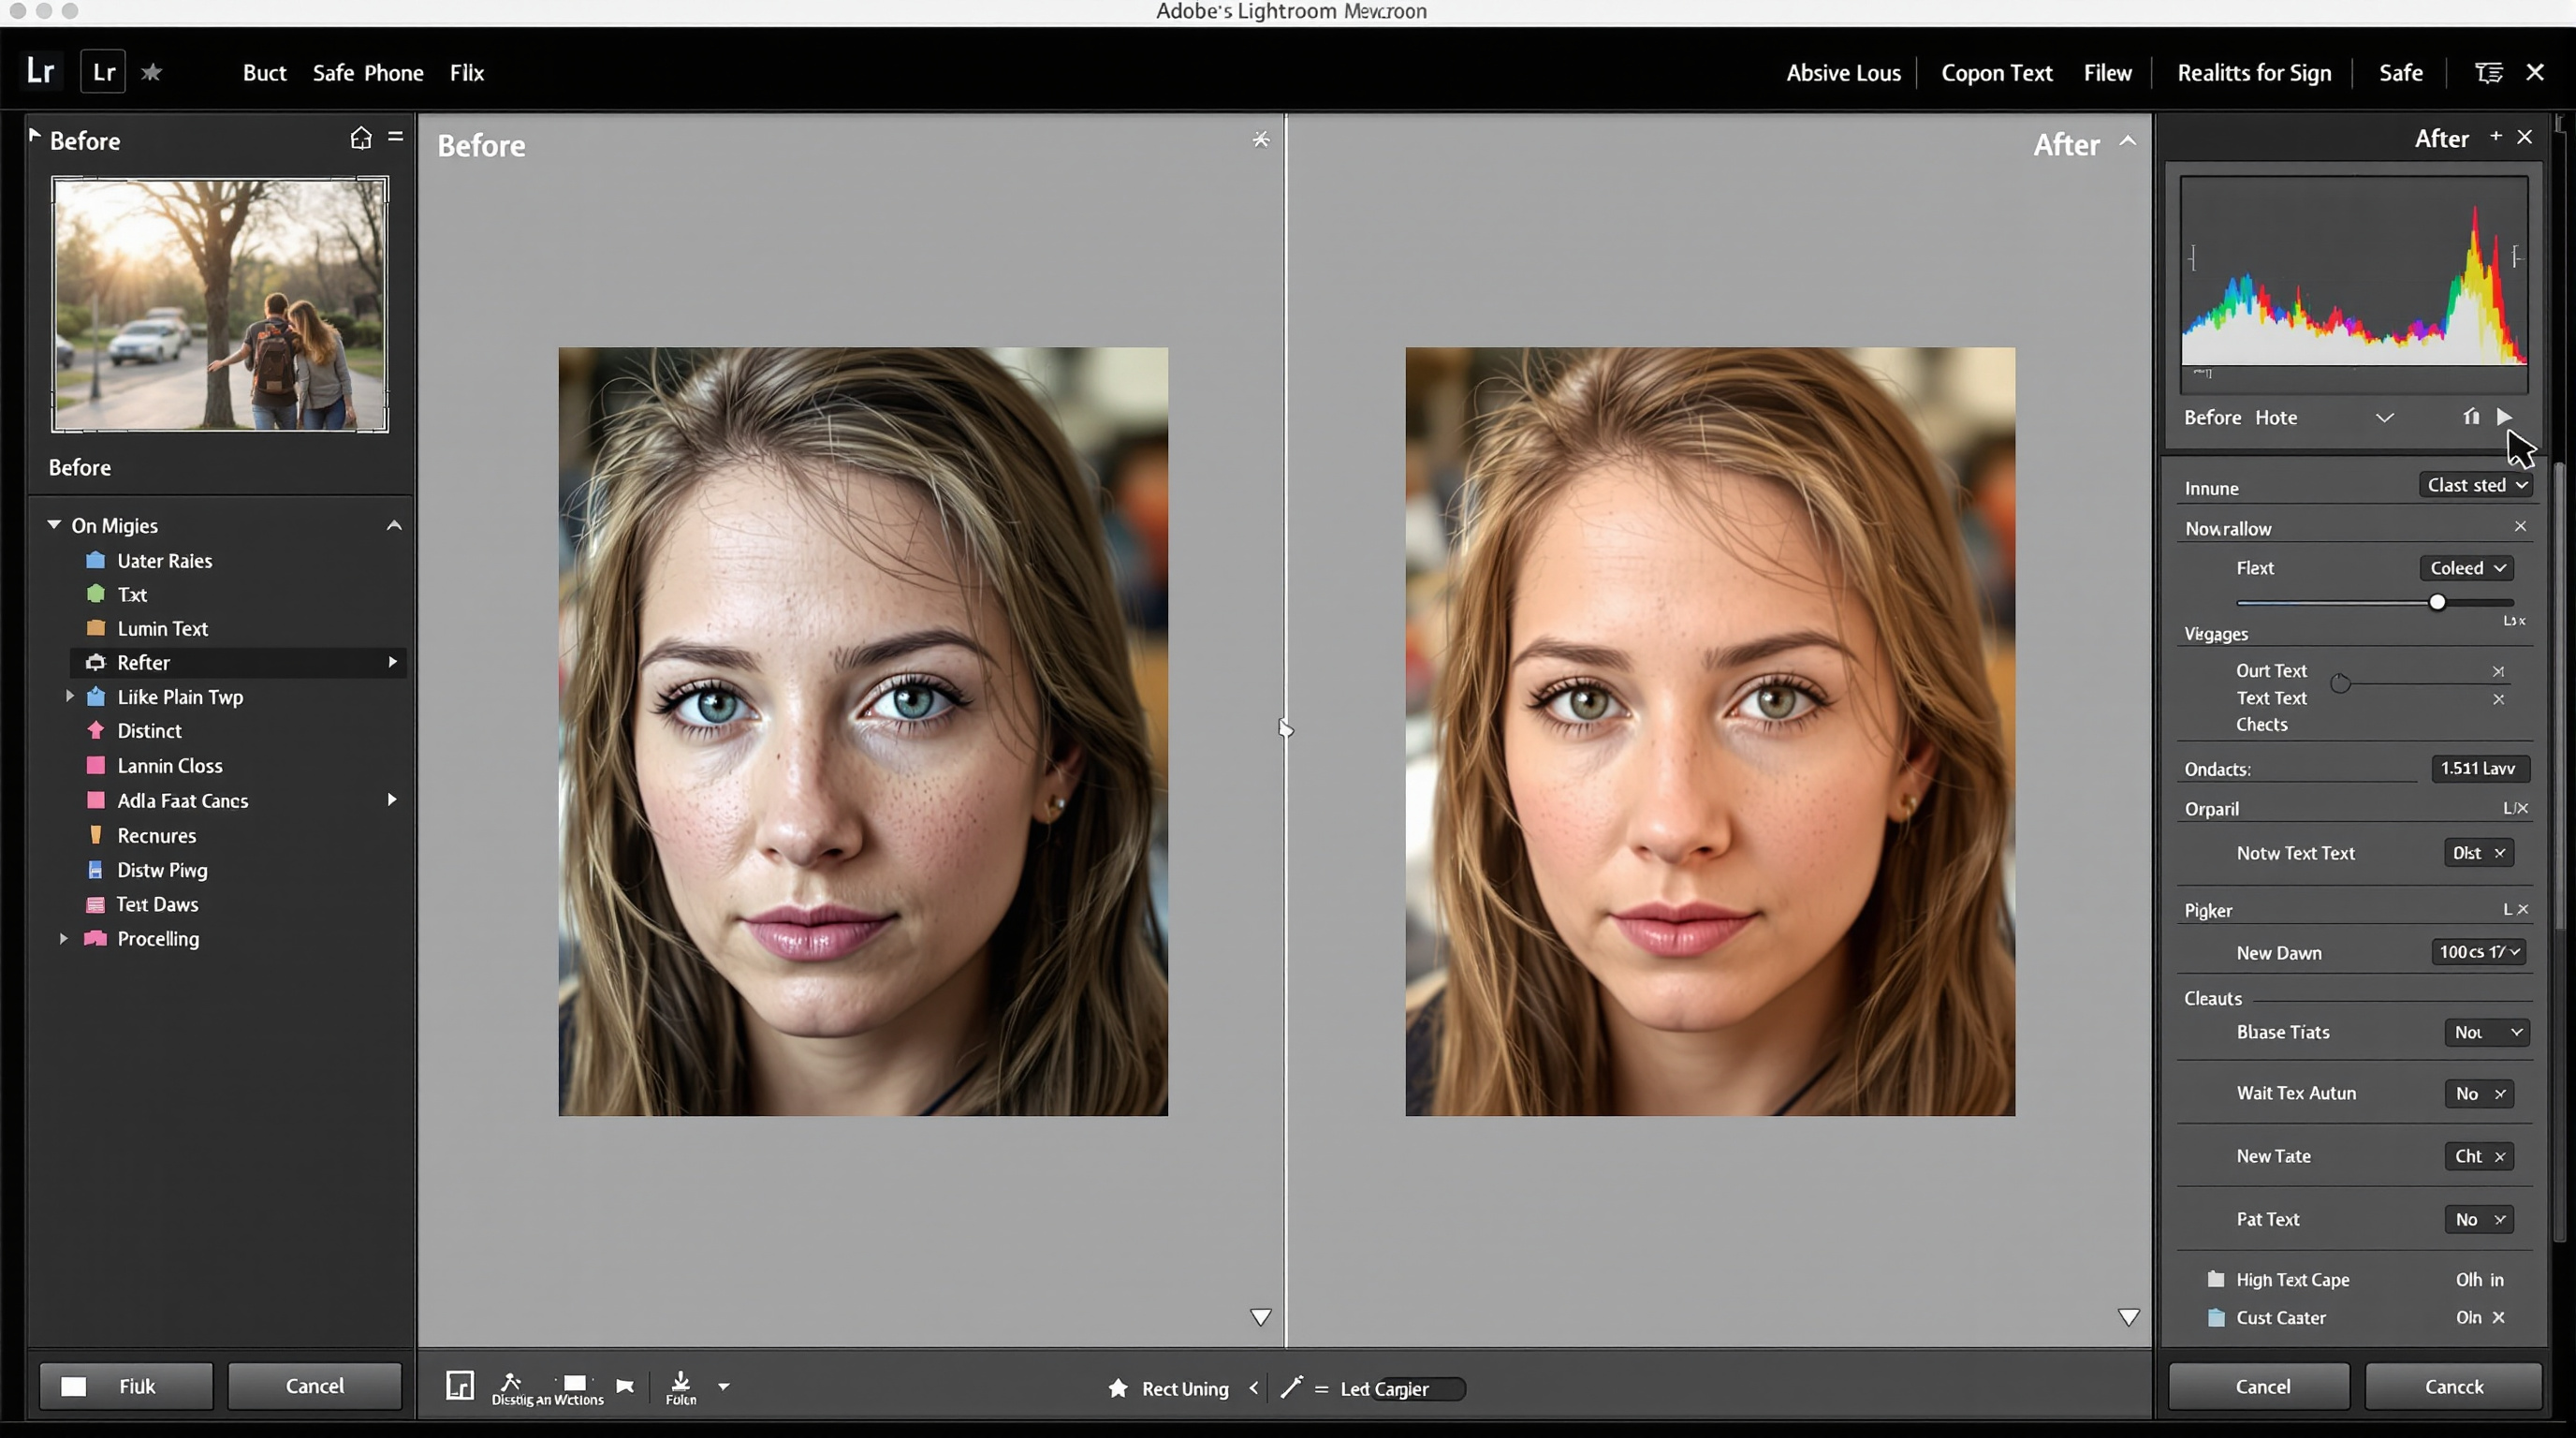Click the star icon beside Lr logo

152,72
